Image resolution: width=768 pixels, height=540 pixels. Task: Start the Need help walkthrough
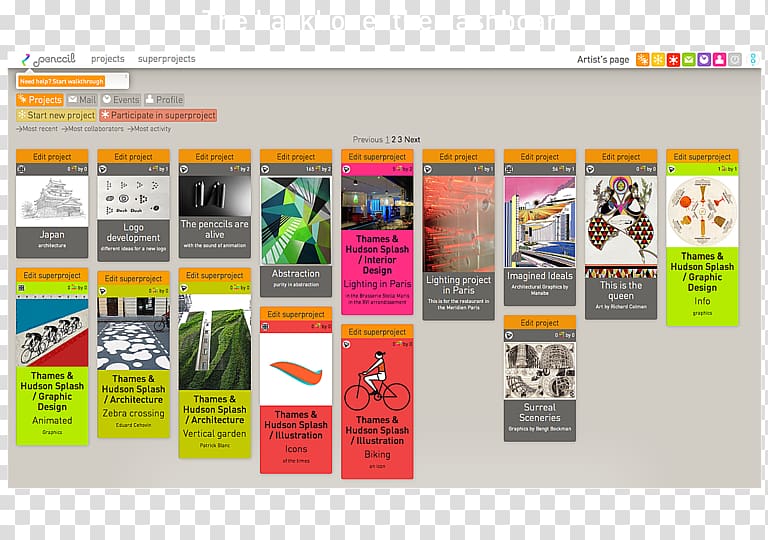[x=62, y=81]
